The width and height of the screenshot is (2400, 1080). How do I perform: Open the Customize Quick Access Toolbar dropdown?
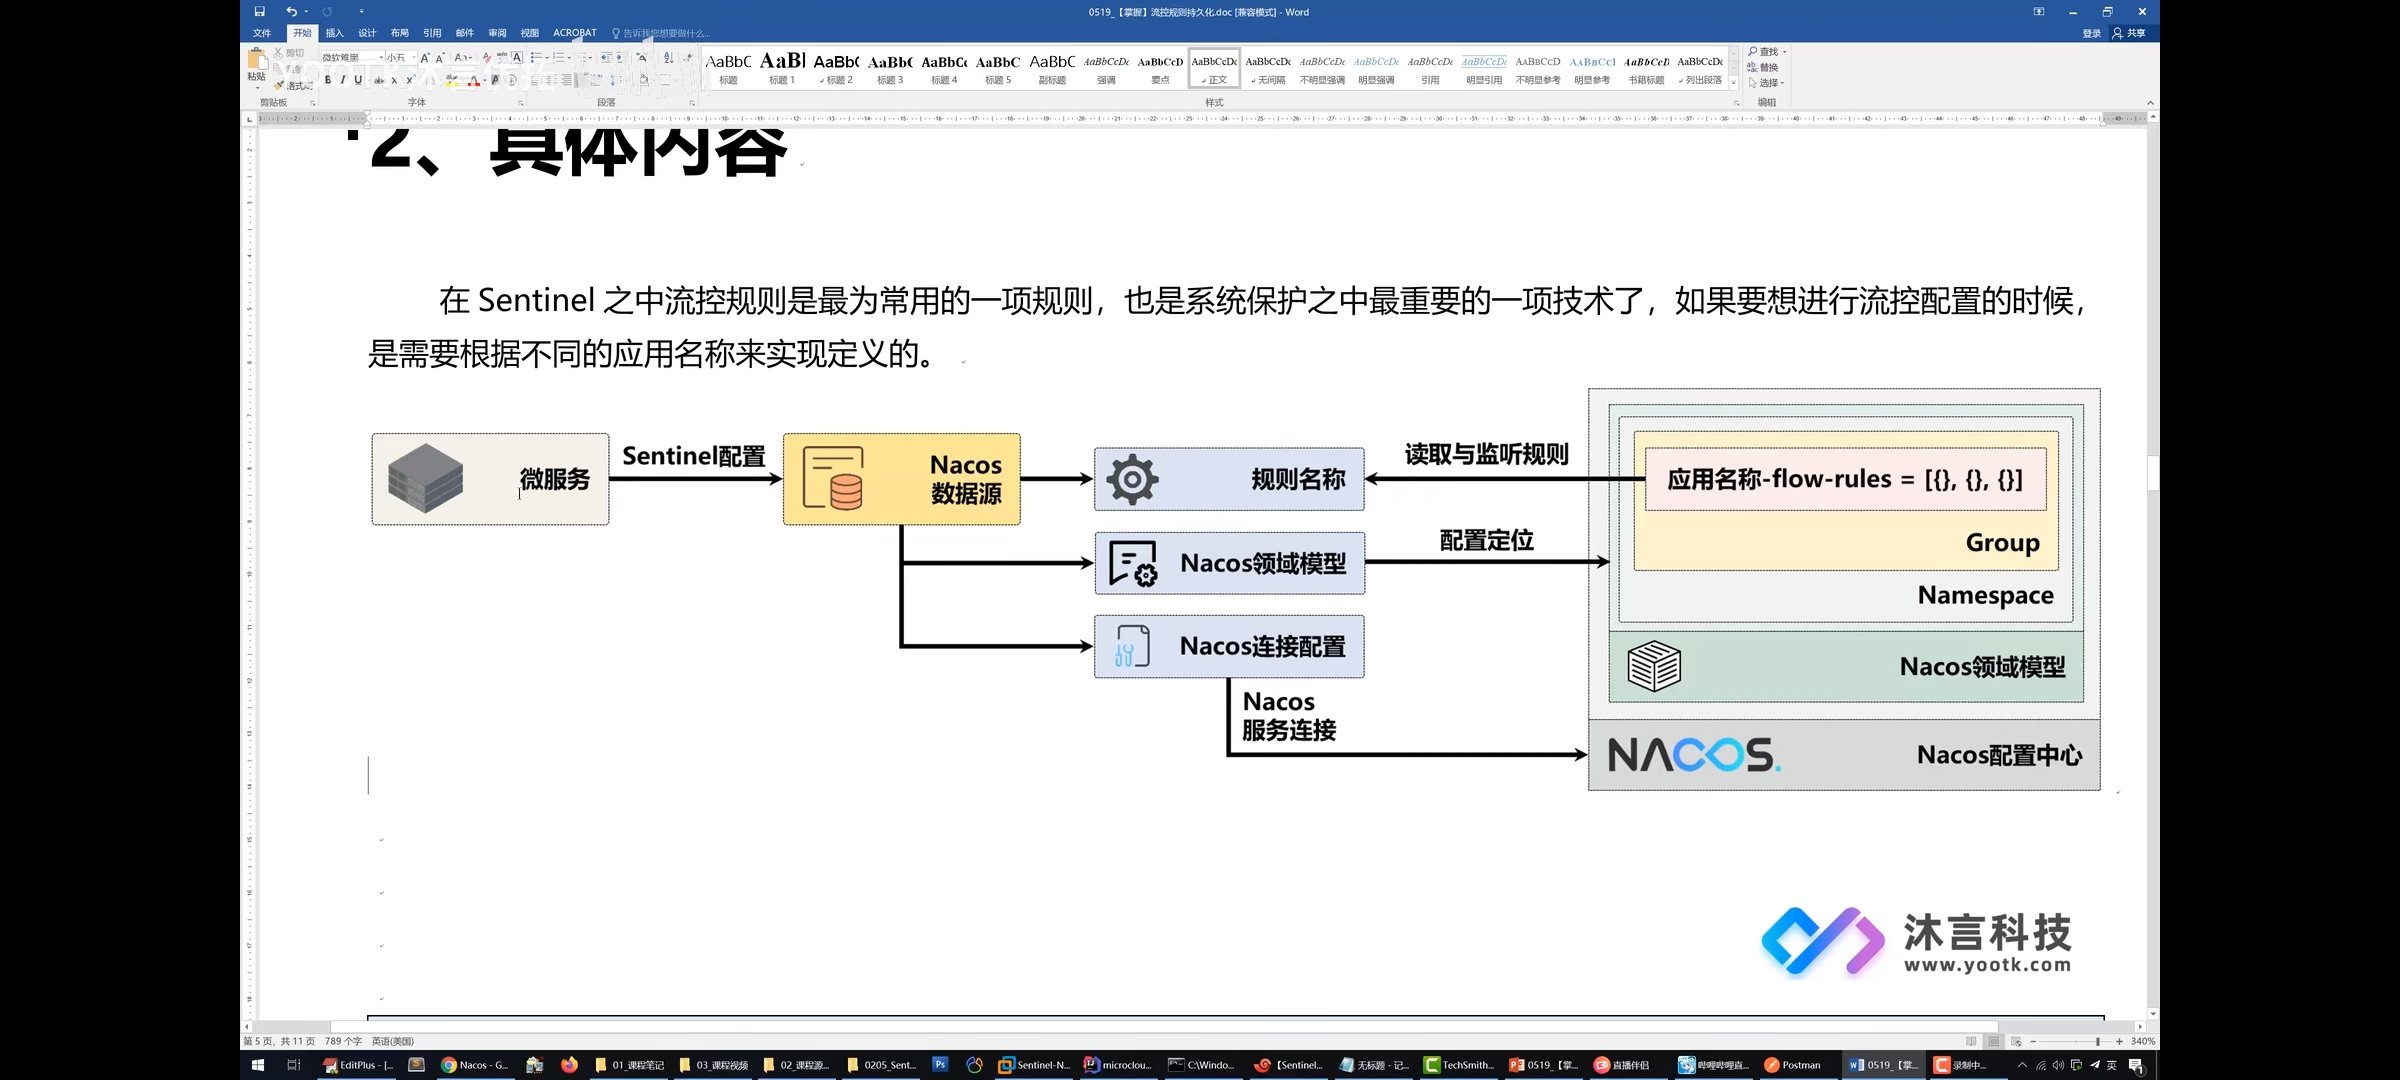(x=362, y=12)
